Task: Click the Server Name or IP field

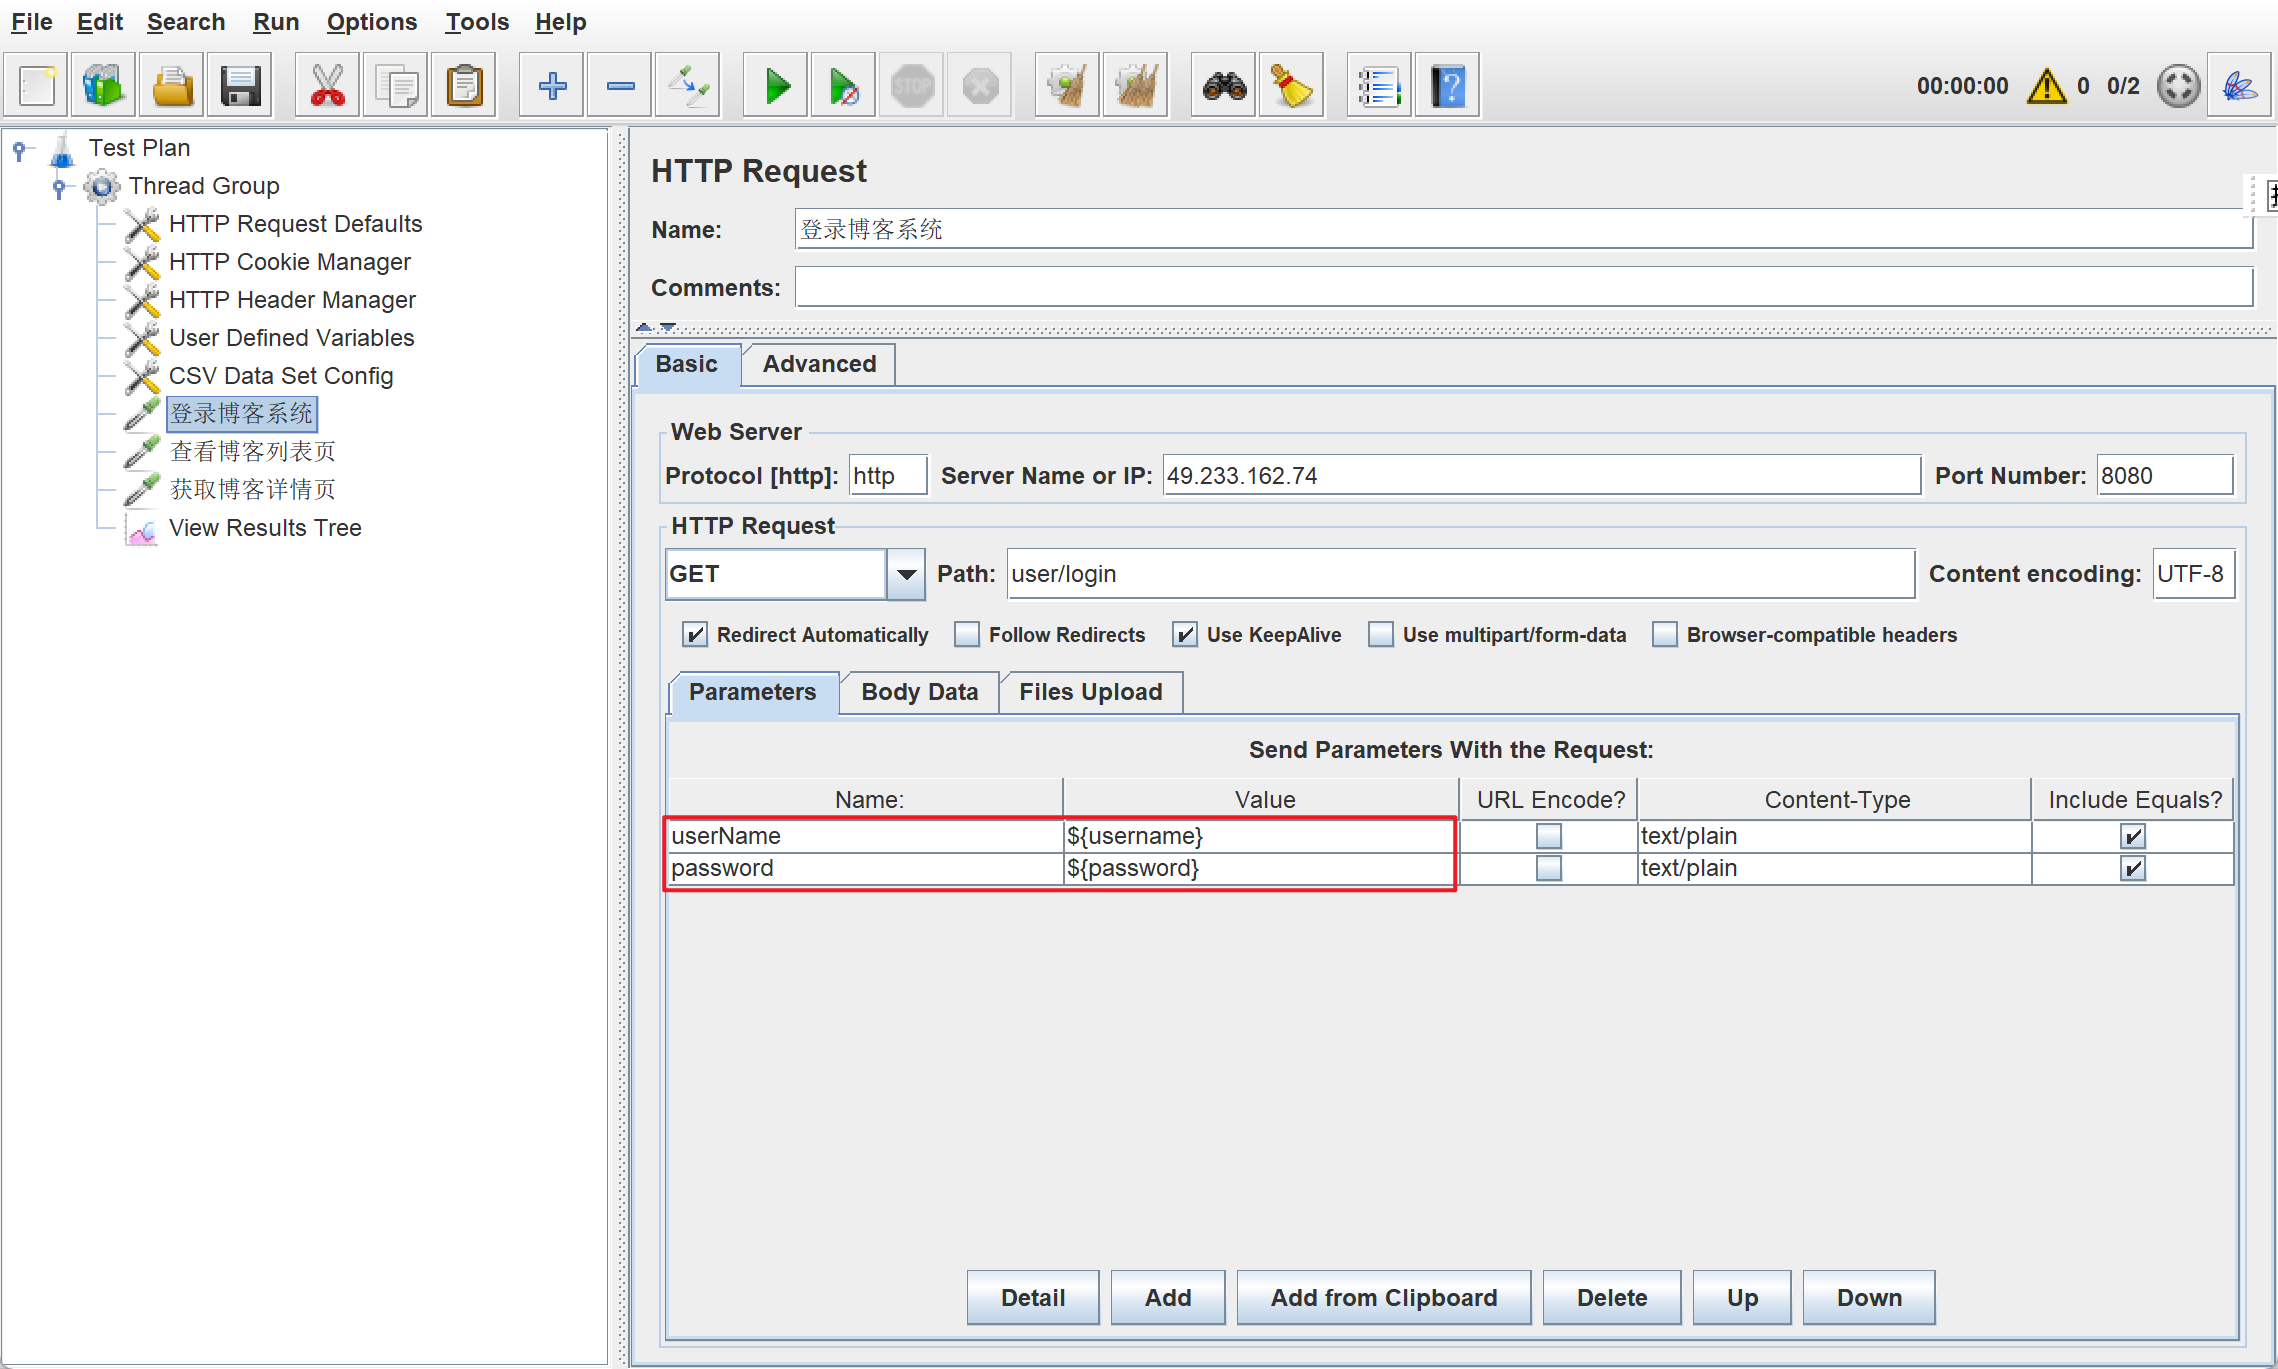Action: click(1540, 476)
